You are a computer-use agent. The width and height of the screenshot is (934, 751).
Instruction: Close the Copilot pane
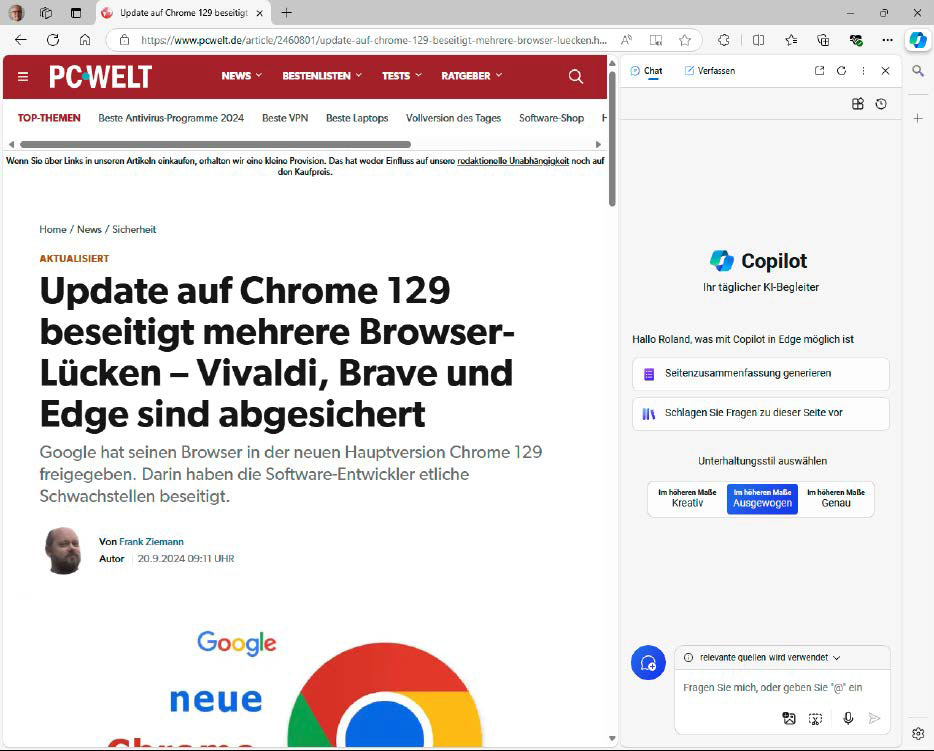(x=885, y=70)
